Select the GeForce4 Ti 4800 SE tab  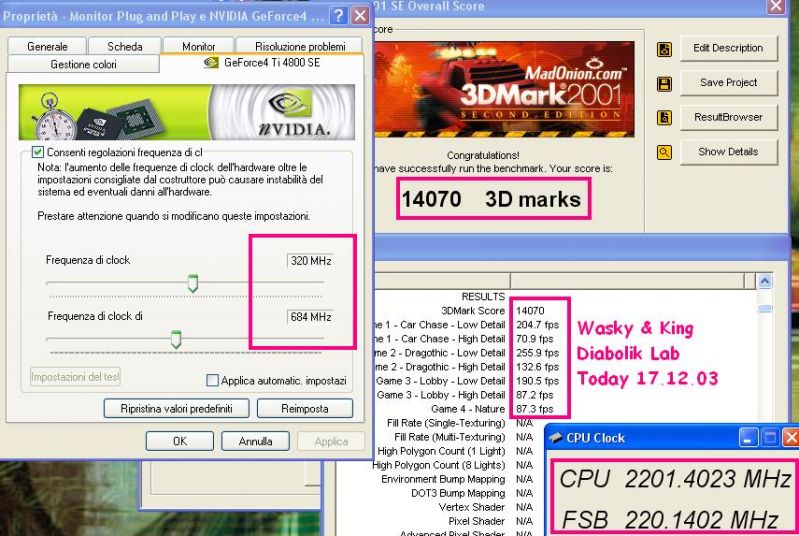click(x=262, y=63)
